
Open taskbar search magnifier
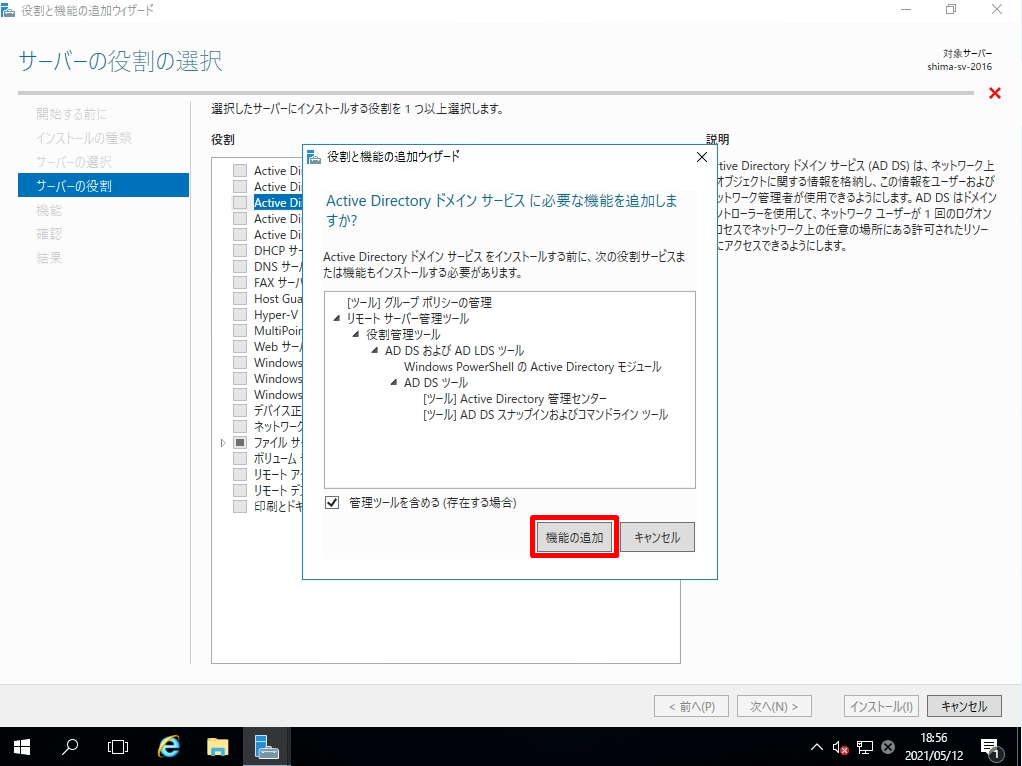pyautogui.click(x=70, y=747)
